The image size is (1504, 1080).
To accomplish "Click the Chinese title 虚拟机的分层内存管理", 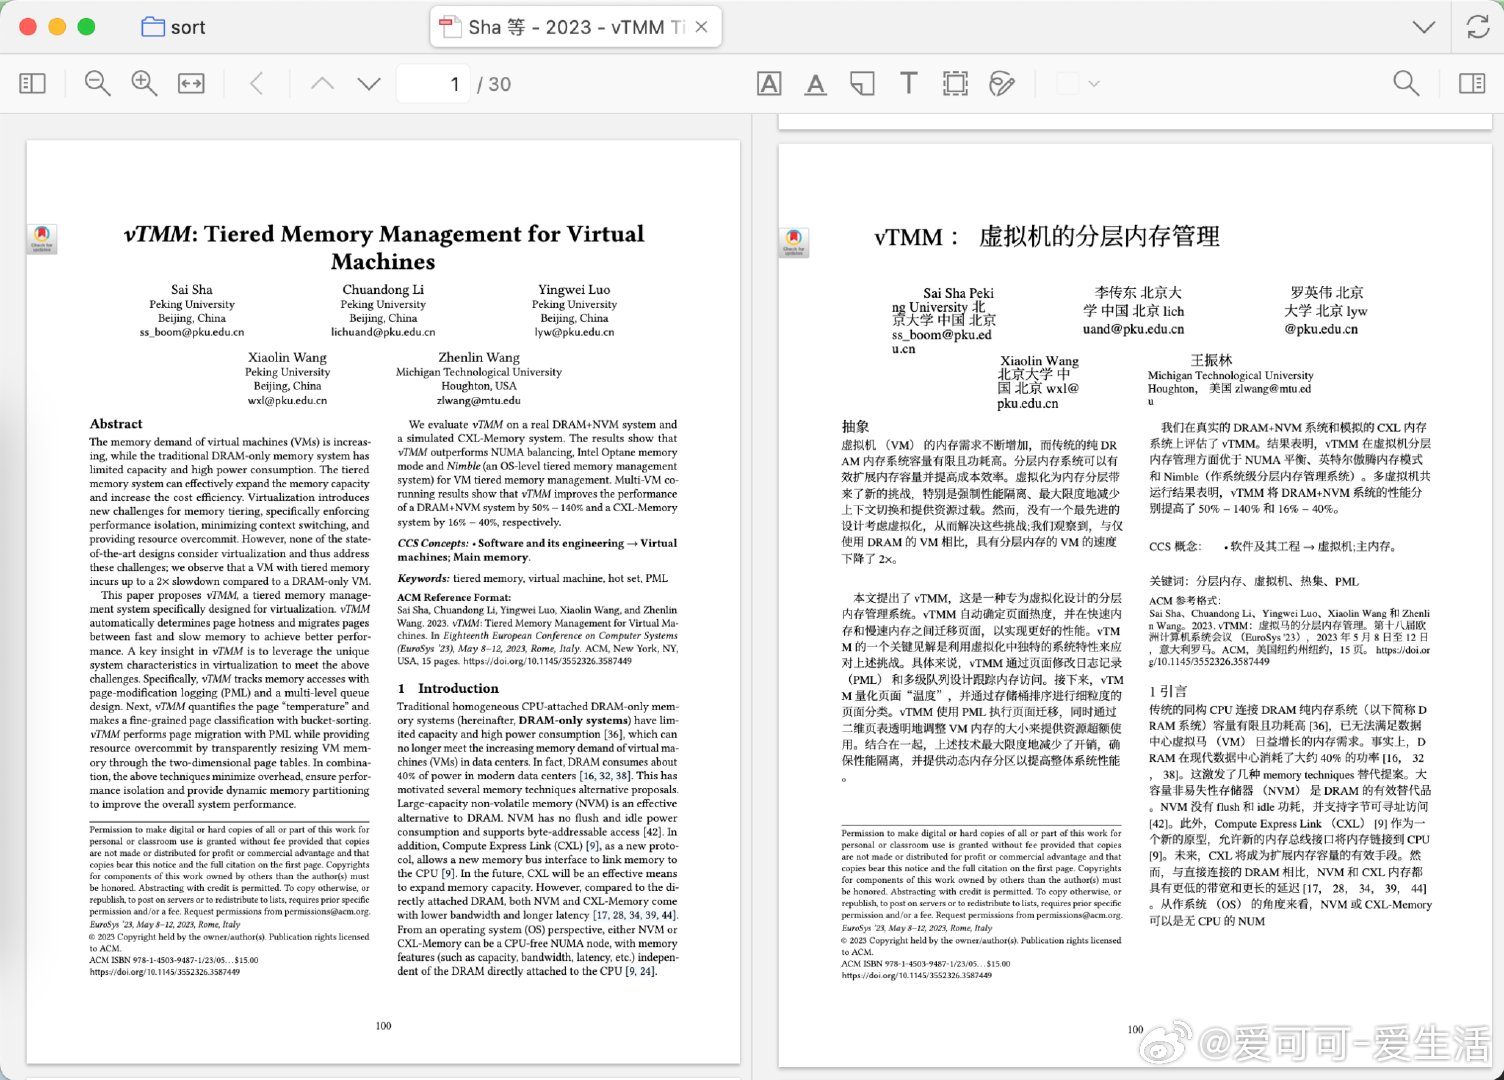I will 1099,237.
